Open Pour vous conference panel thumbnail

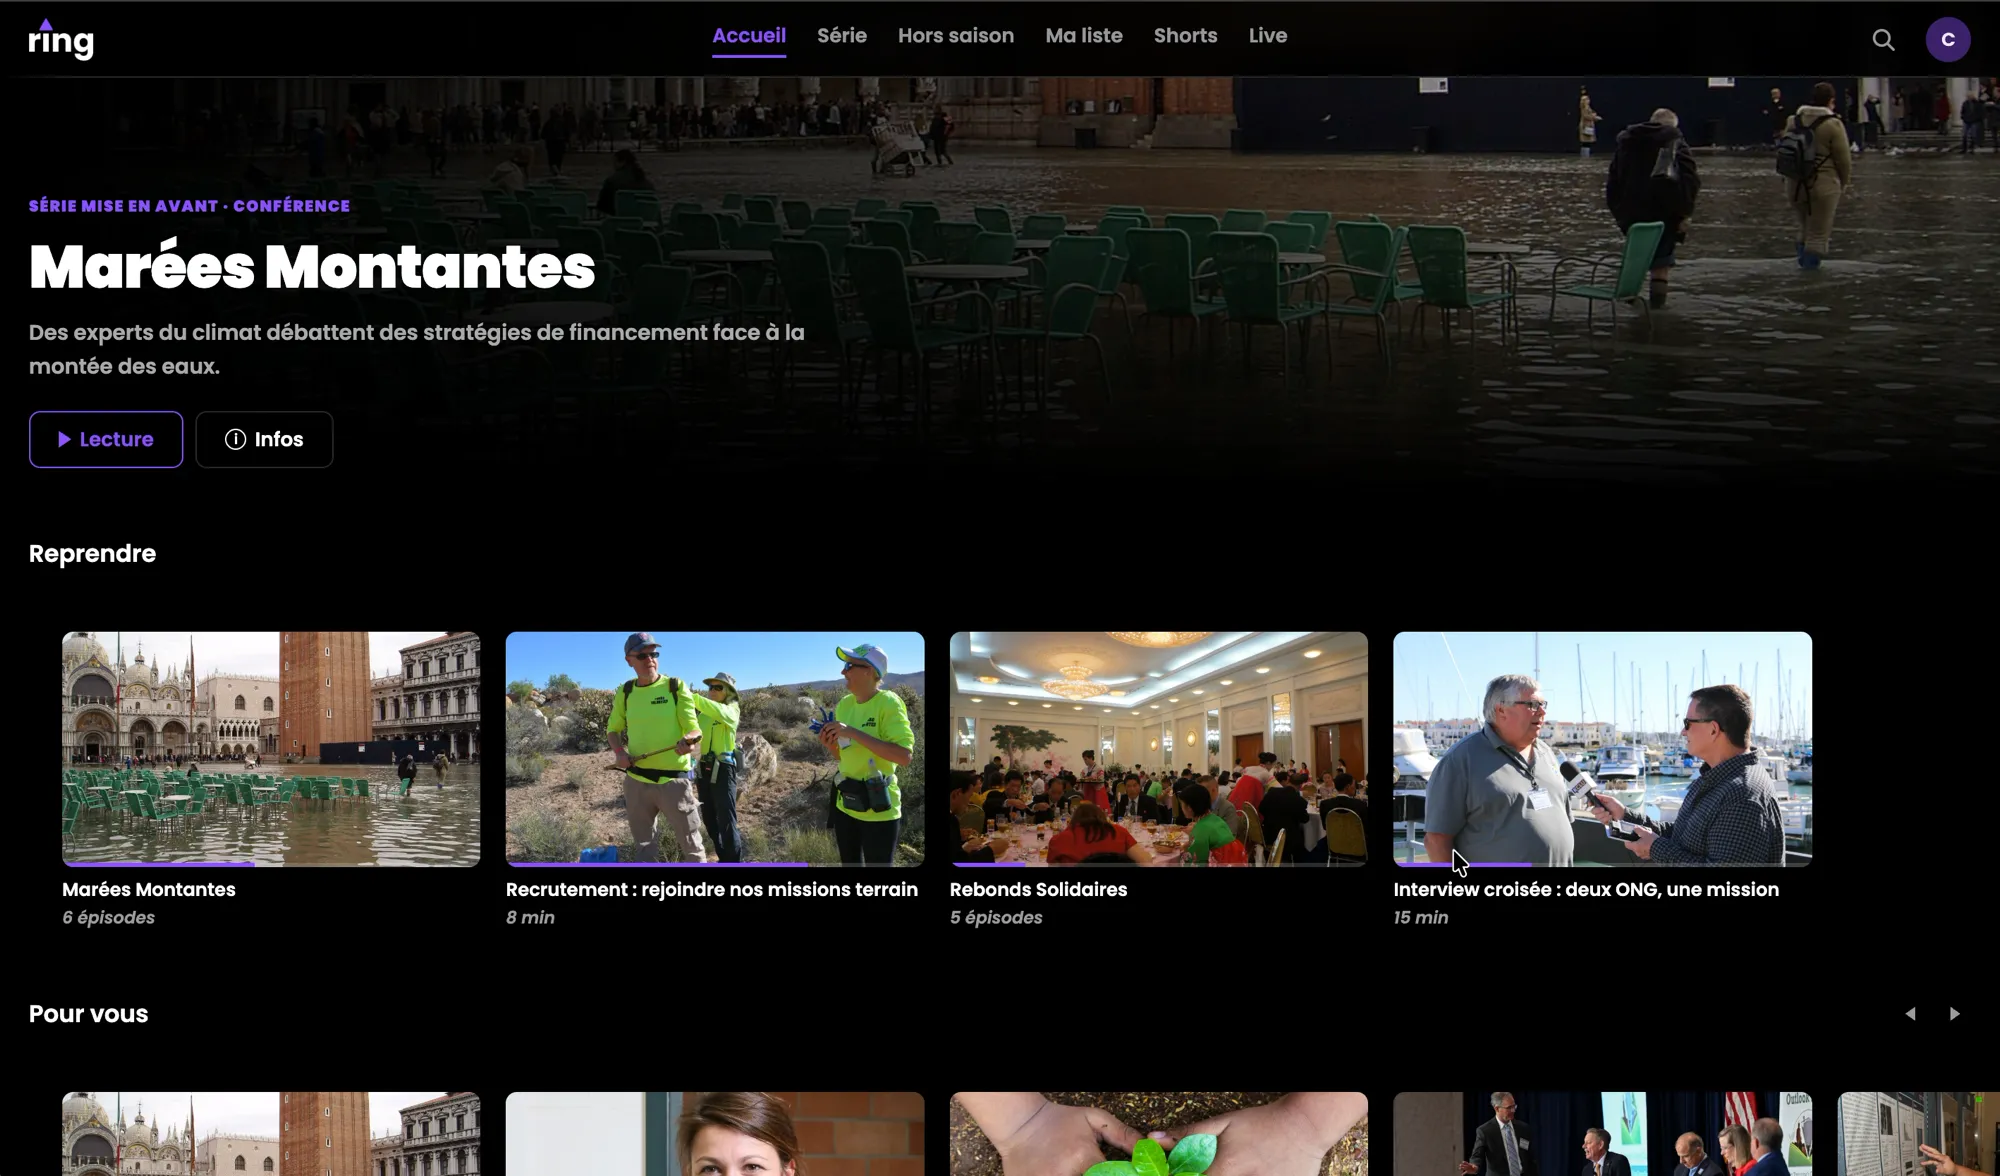pos(1602,1134)
